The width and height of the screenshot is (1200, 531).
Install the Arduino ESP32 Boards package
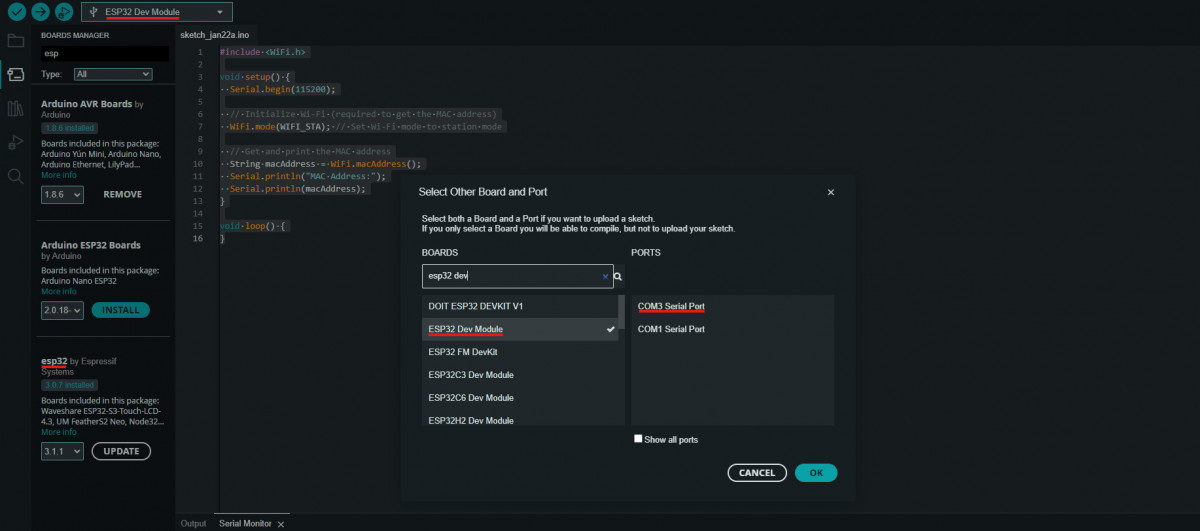tap(120, 310)
